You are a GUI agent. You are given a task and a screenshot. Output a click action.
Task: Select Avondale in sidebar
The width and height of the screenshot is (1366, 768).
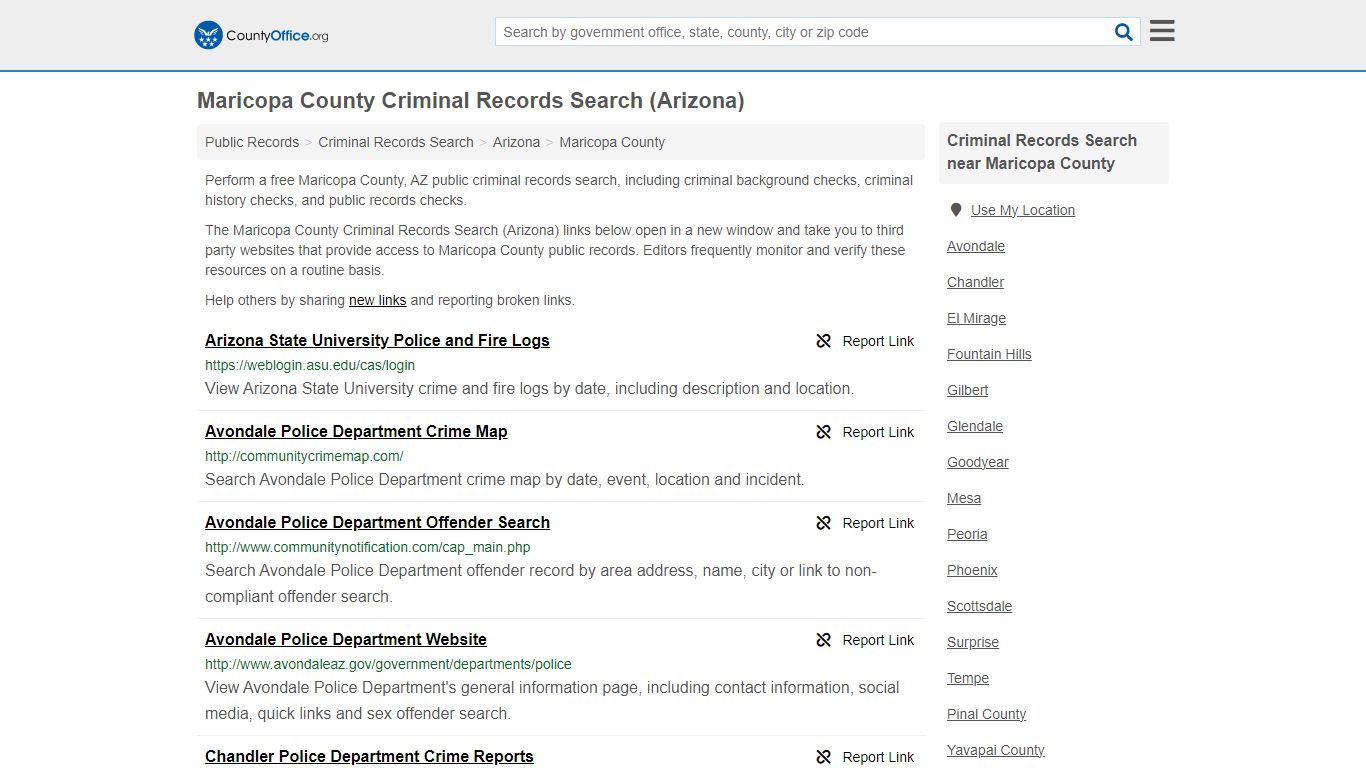(976, 246)
